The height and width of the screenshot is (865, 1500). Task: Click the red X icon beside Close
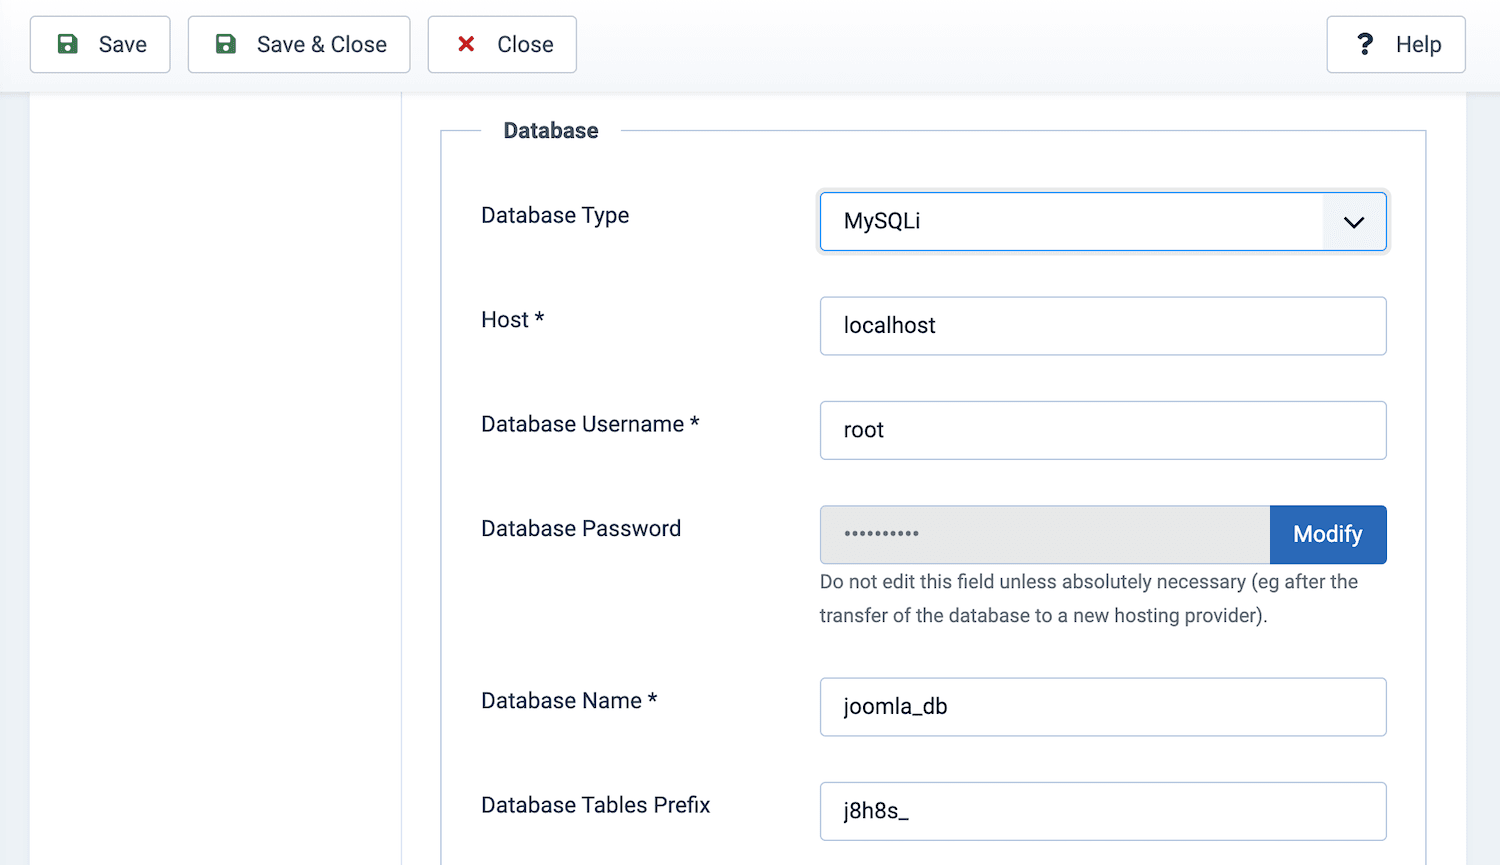tap(466, 44)
